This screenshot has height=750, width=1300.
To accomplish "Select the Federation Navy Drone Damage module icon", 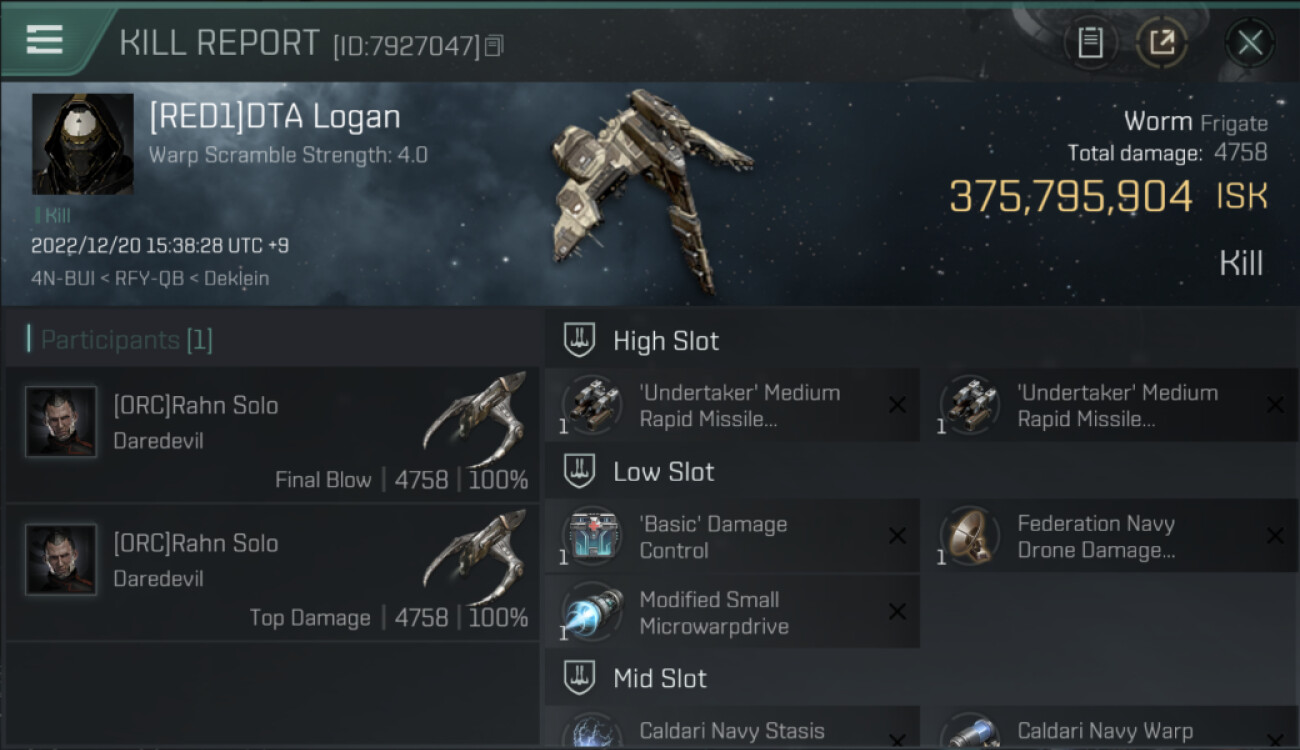I will coord(970,536).
